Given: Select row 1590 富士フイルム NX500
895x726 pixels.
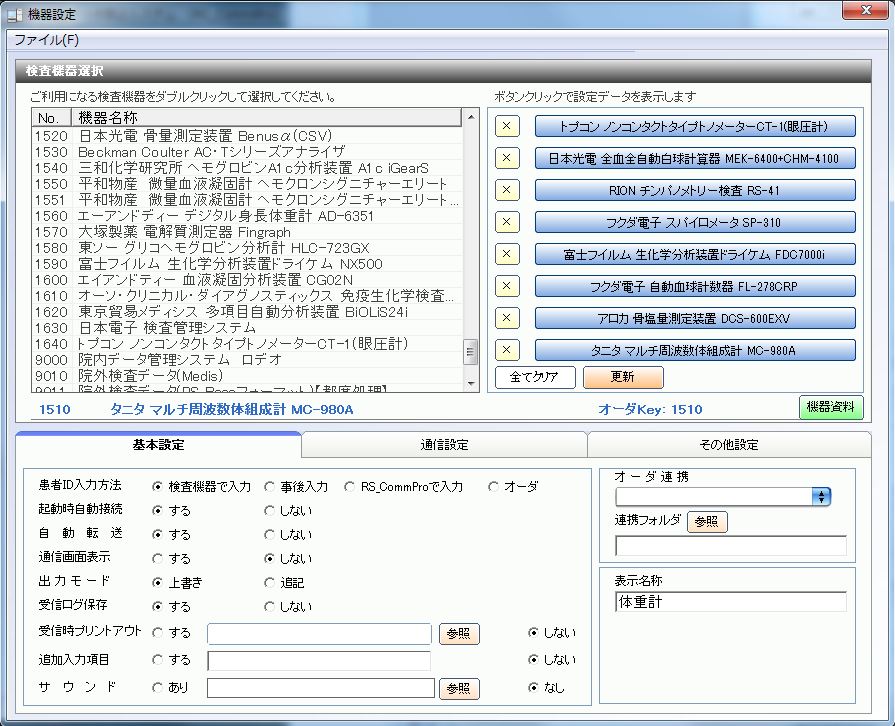Looking at the screenshot, I should pos(247,264).
